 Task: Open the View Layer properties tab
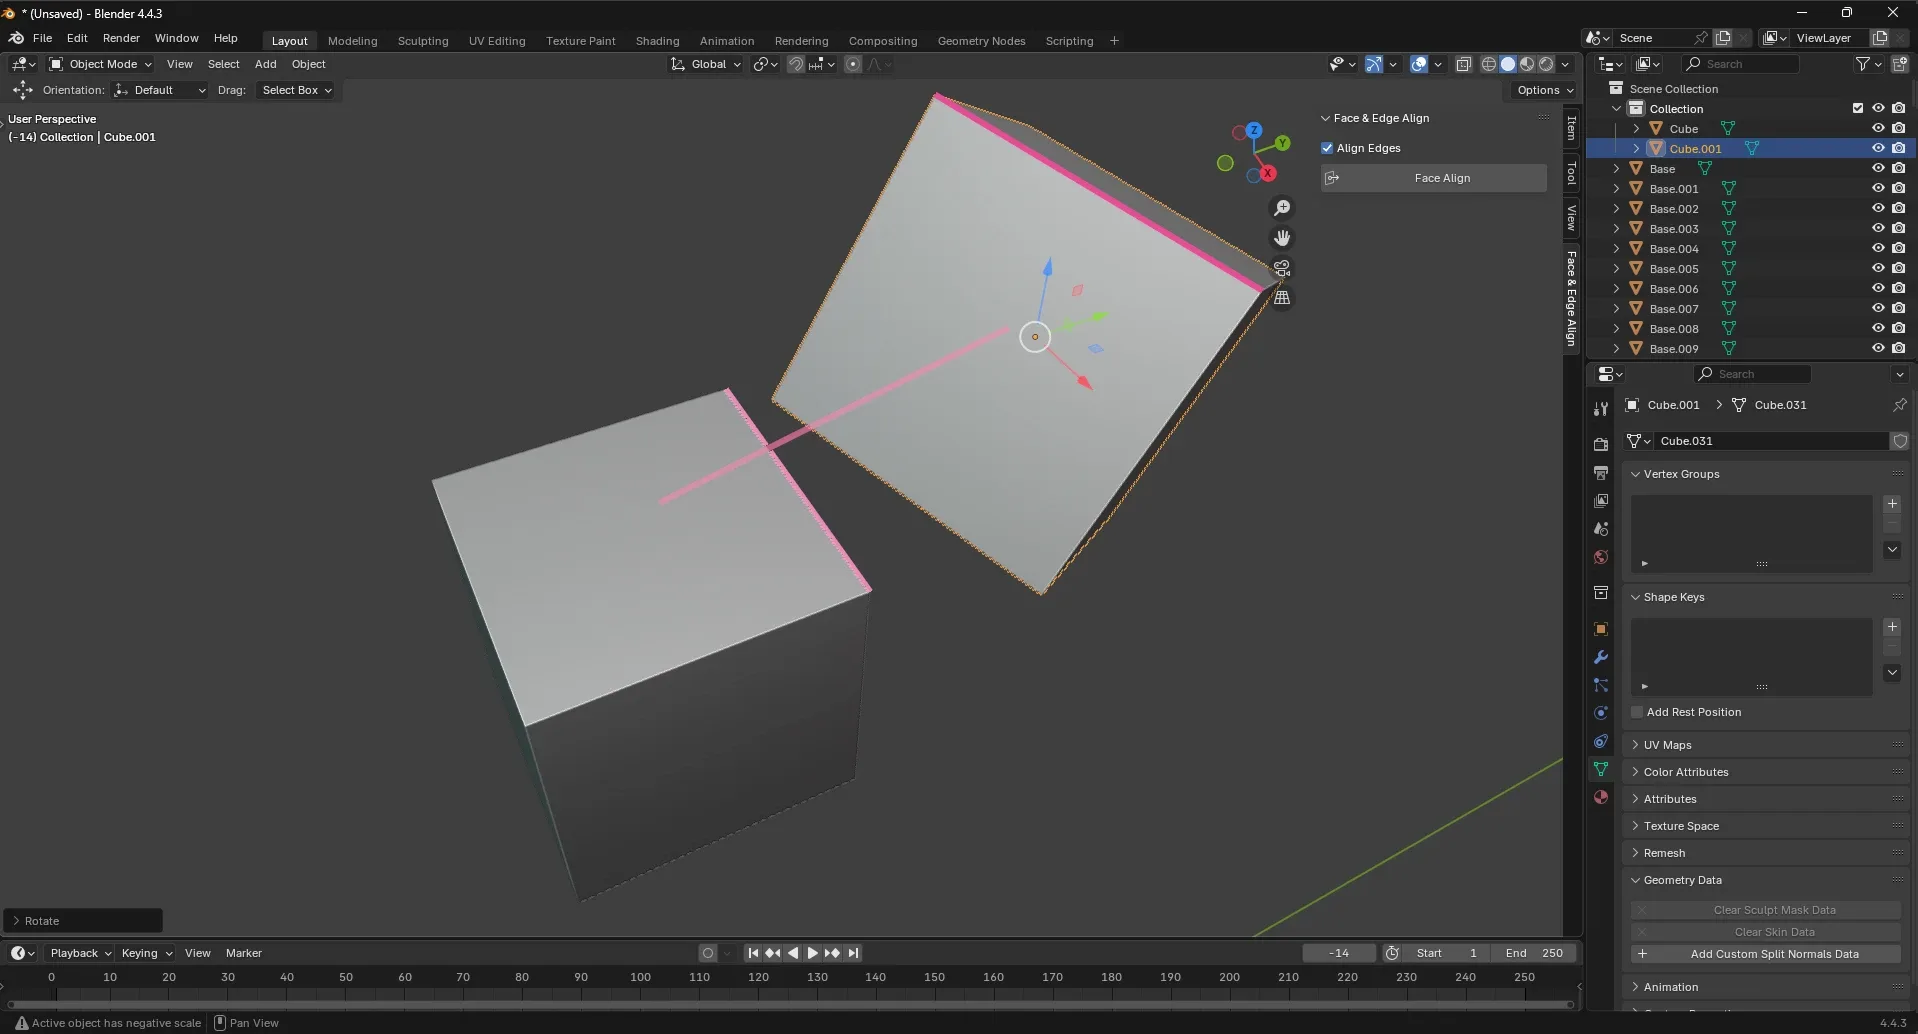pyautogui.click(x=1601, y=500)
